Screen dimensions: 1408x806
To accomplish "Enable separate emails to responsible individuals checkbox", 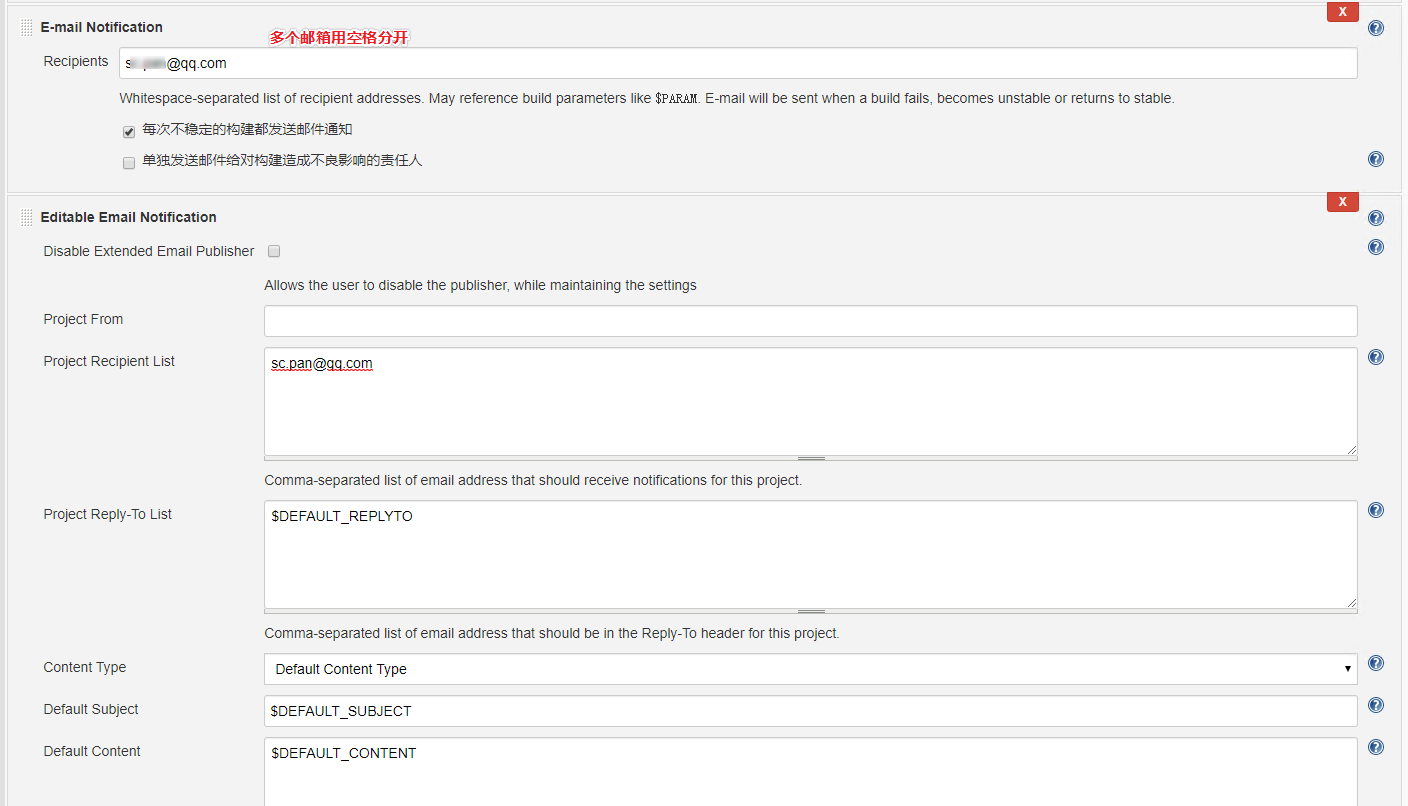I will [129, 163].
